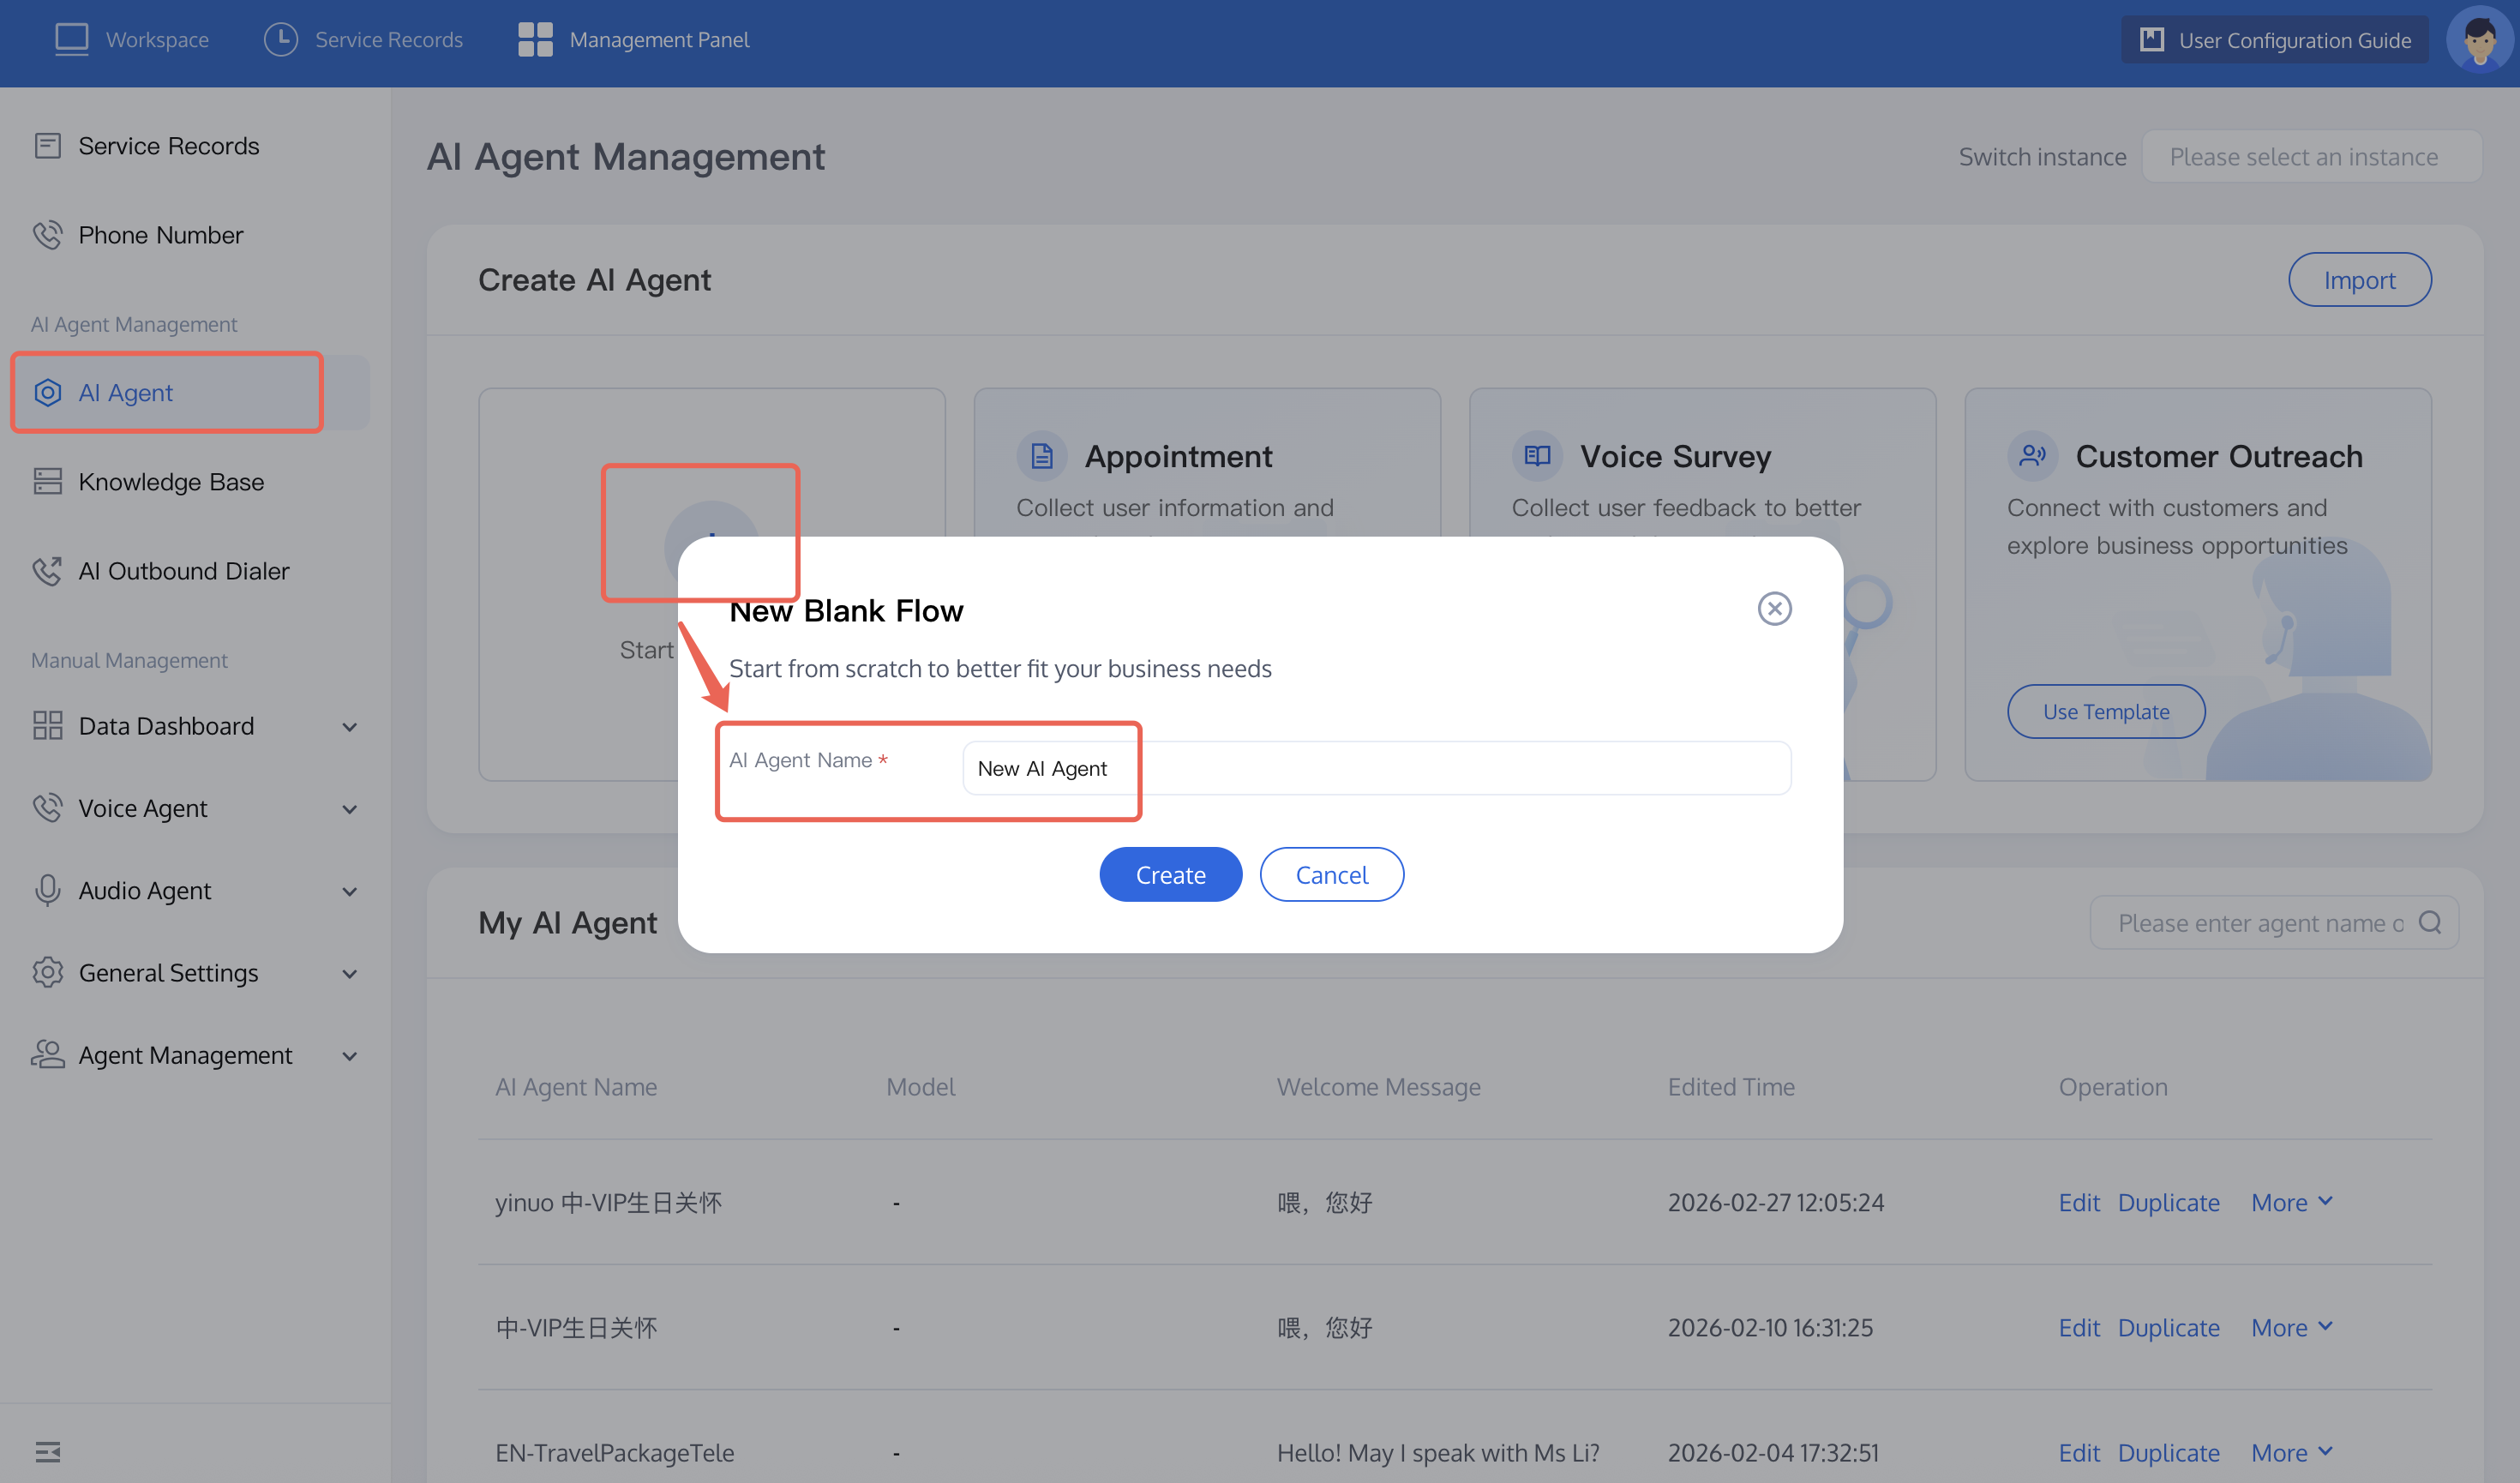Image resolution: width=2520 pixels, height=1483 pixels.
Task: Open Service Records in left sidebar
Action: tap(168, 146)
